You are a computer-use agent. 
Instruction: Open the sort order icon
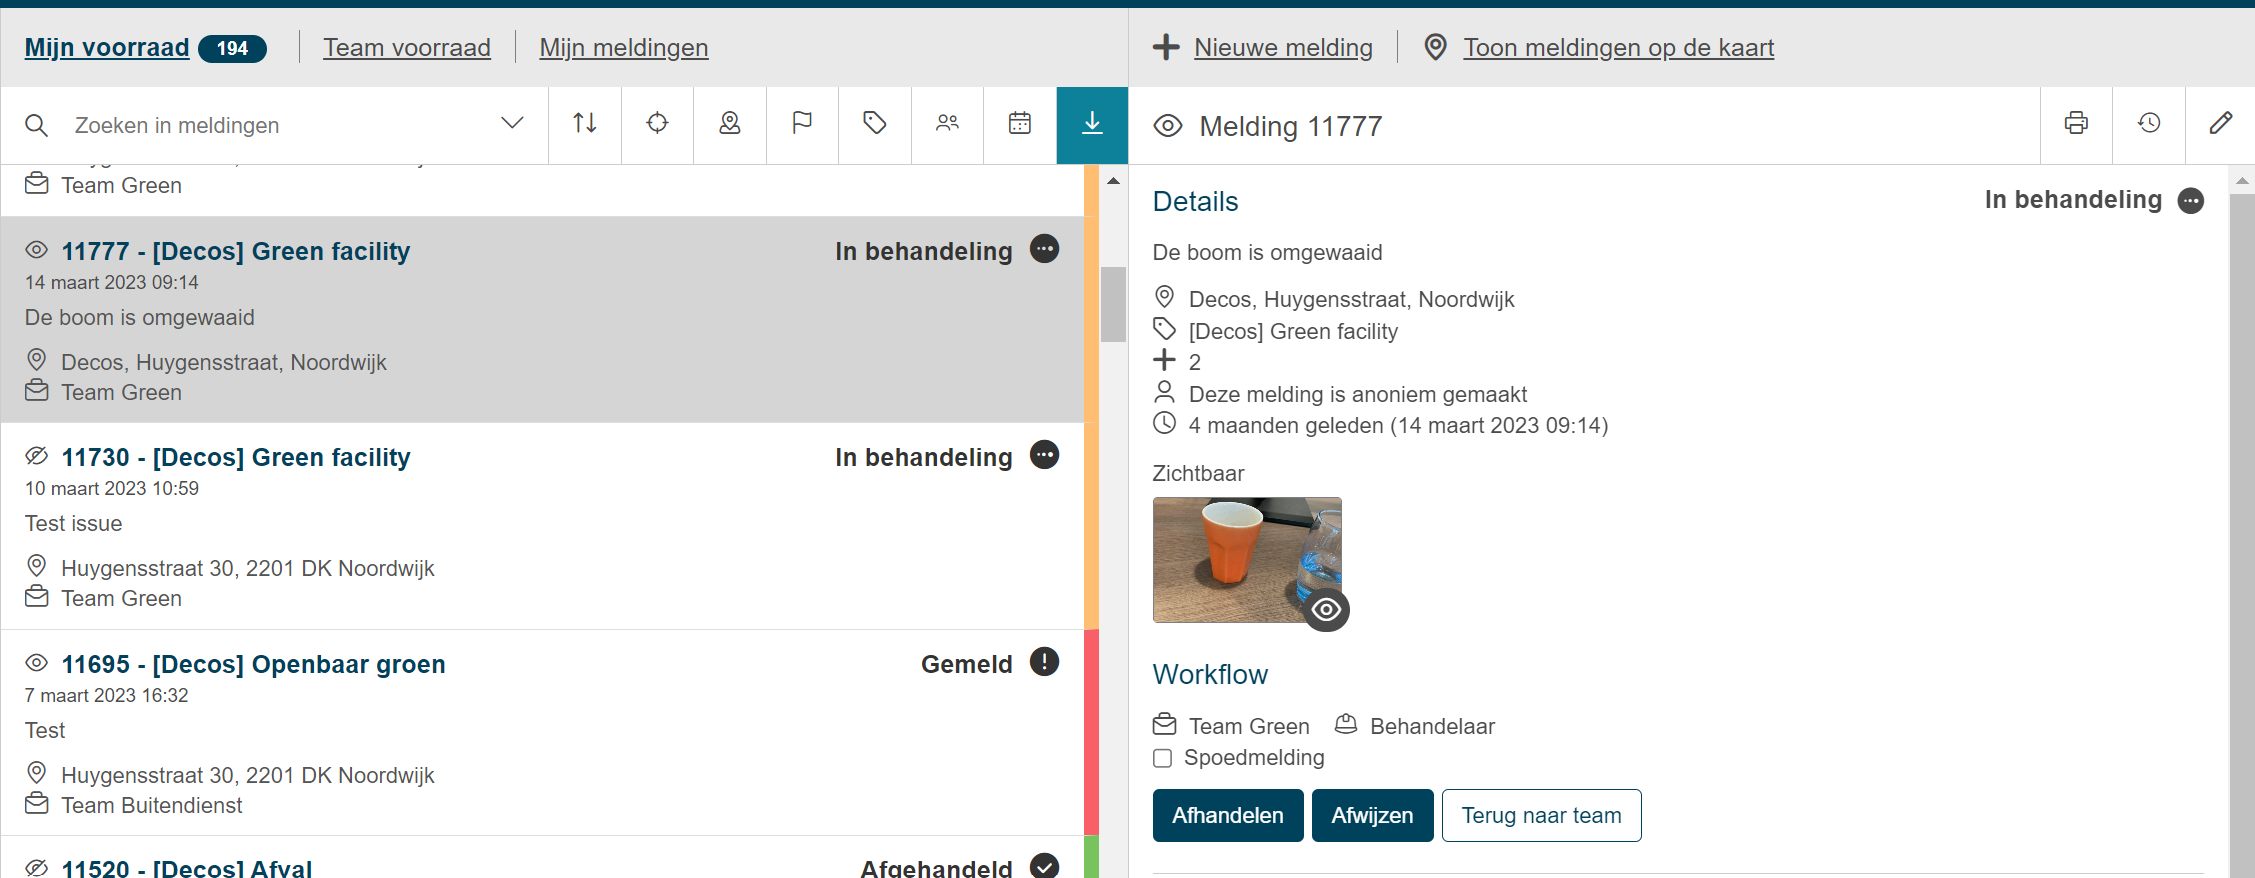point(585,124)
